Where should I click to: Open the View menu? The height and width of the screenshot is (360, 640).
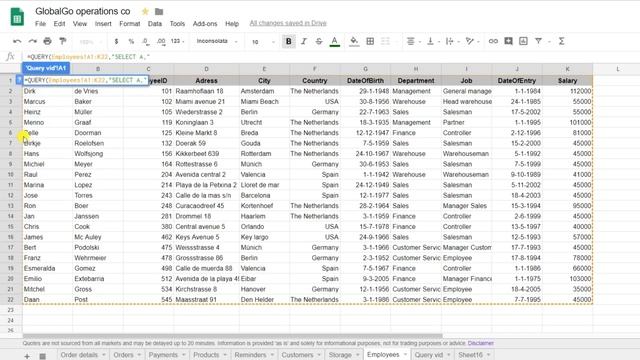(x=80, y=24)
